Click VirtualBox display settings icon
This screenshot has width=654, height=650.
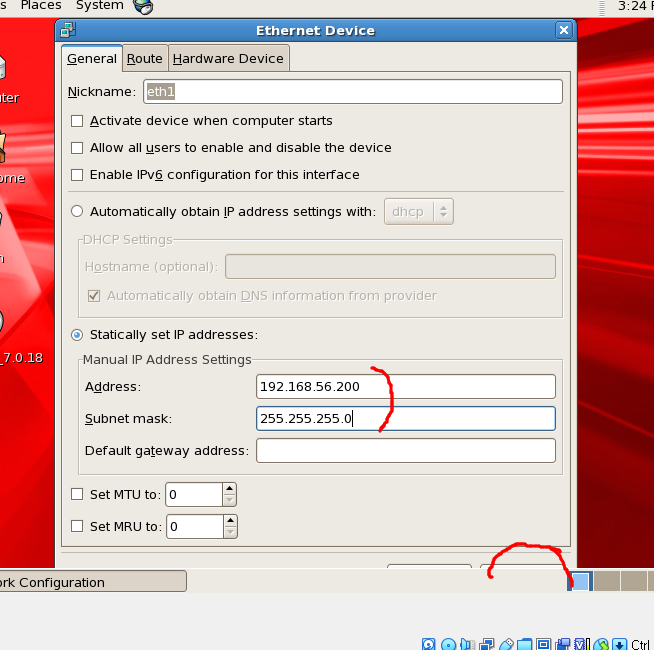pos(543,644)
